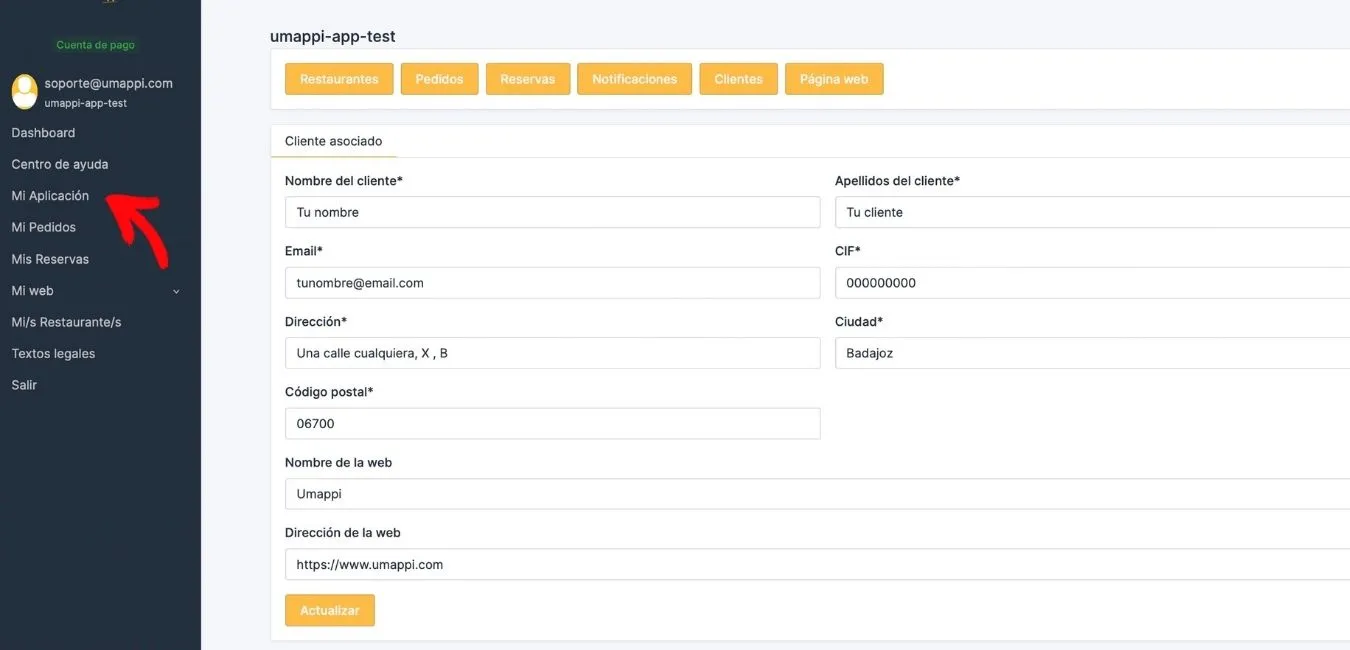
Task: Open Notificaciones button
Action: point(634,79)
